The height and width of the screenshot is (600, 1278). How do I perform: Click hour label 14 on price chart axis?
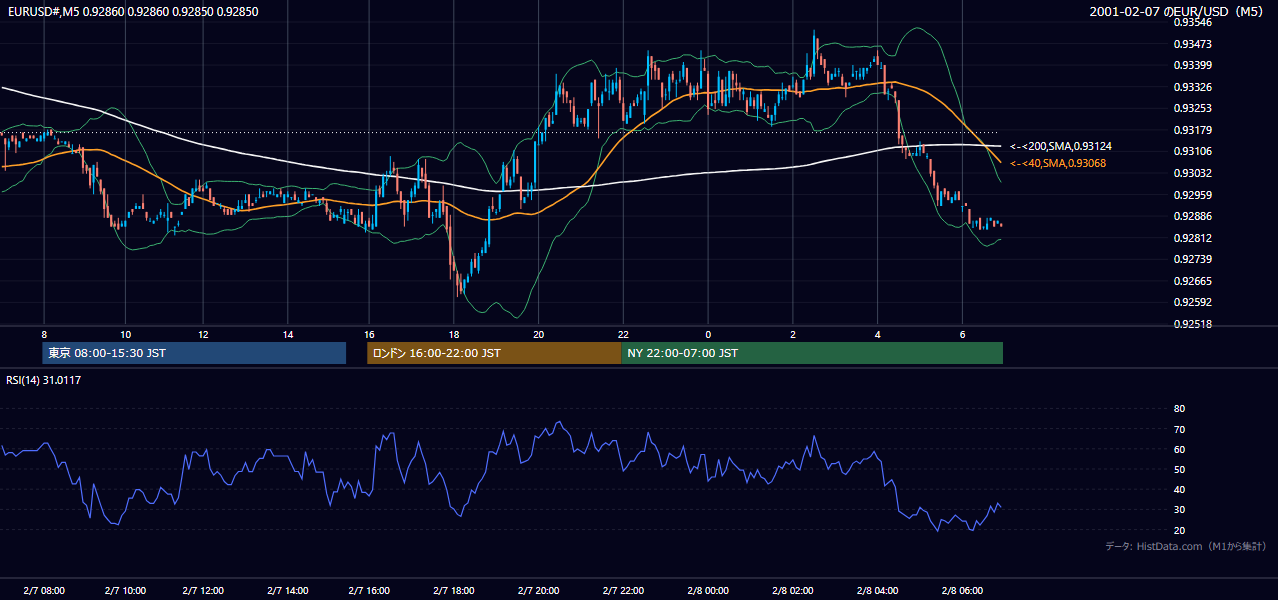[288, 334]
